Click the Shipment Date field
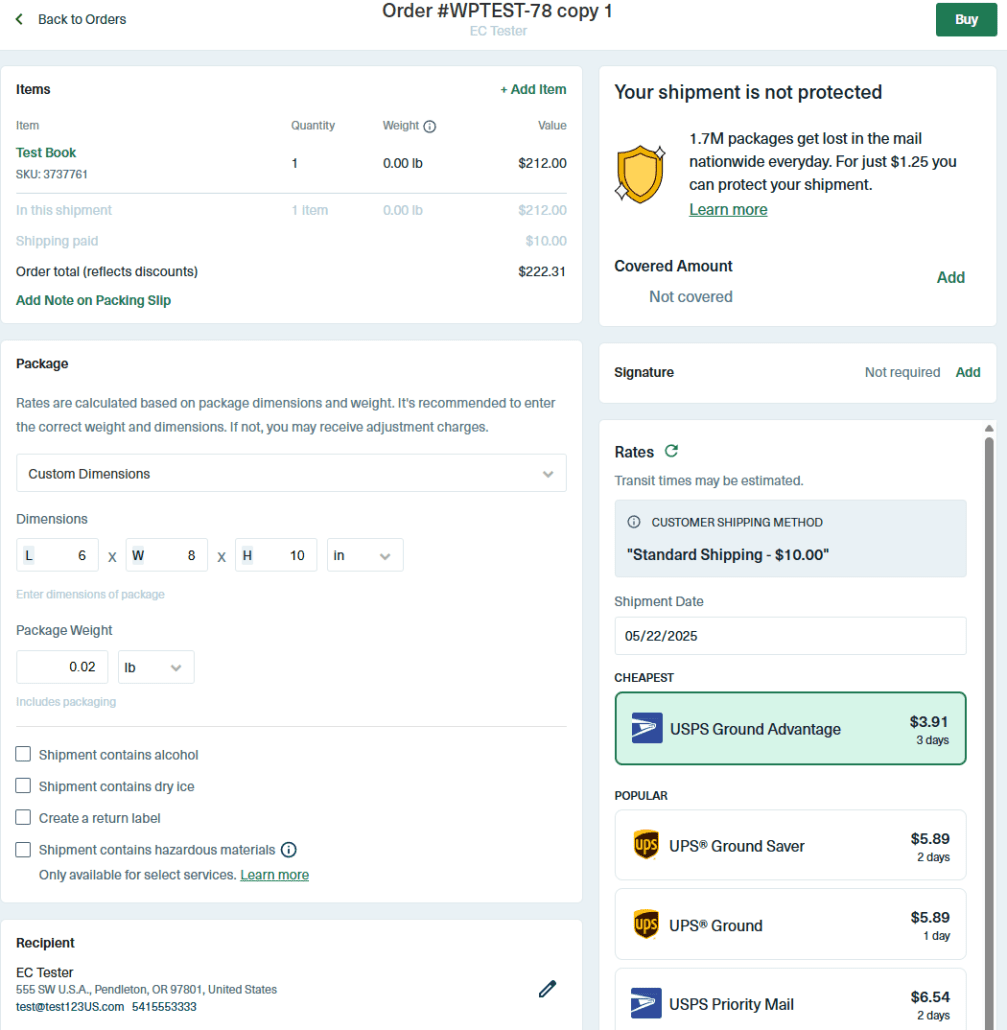Viewport: 1007px width, 1030px height. coord(790,636)
